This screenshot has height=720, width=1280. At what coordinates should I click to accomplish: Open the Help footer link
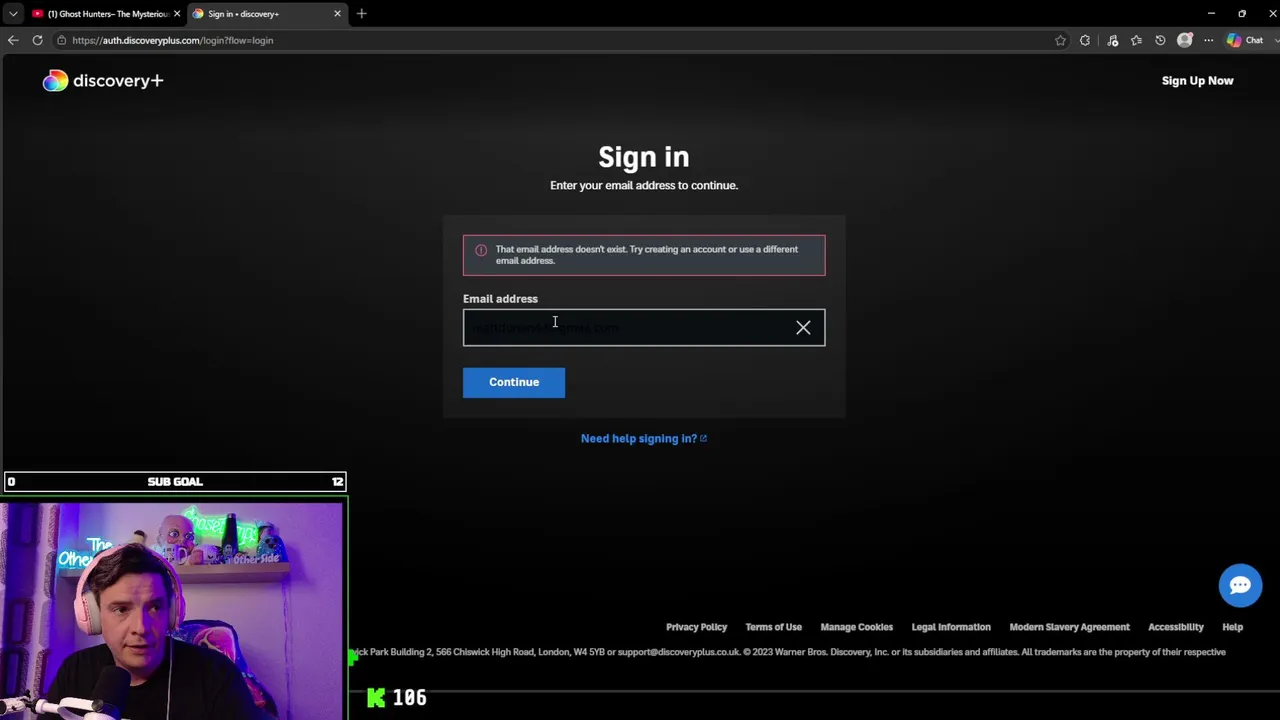click(1232, 627)
